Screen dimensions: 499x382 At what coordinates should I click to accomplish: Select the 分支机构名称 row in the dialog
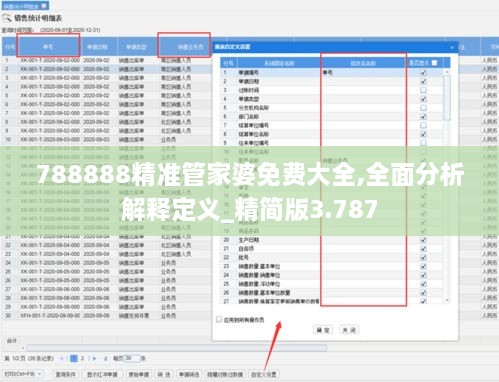coord(332,108)
